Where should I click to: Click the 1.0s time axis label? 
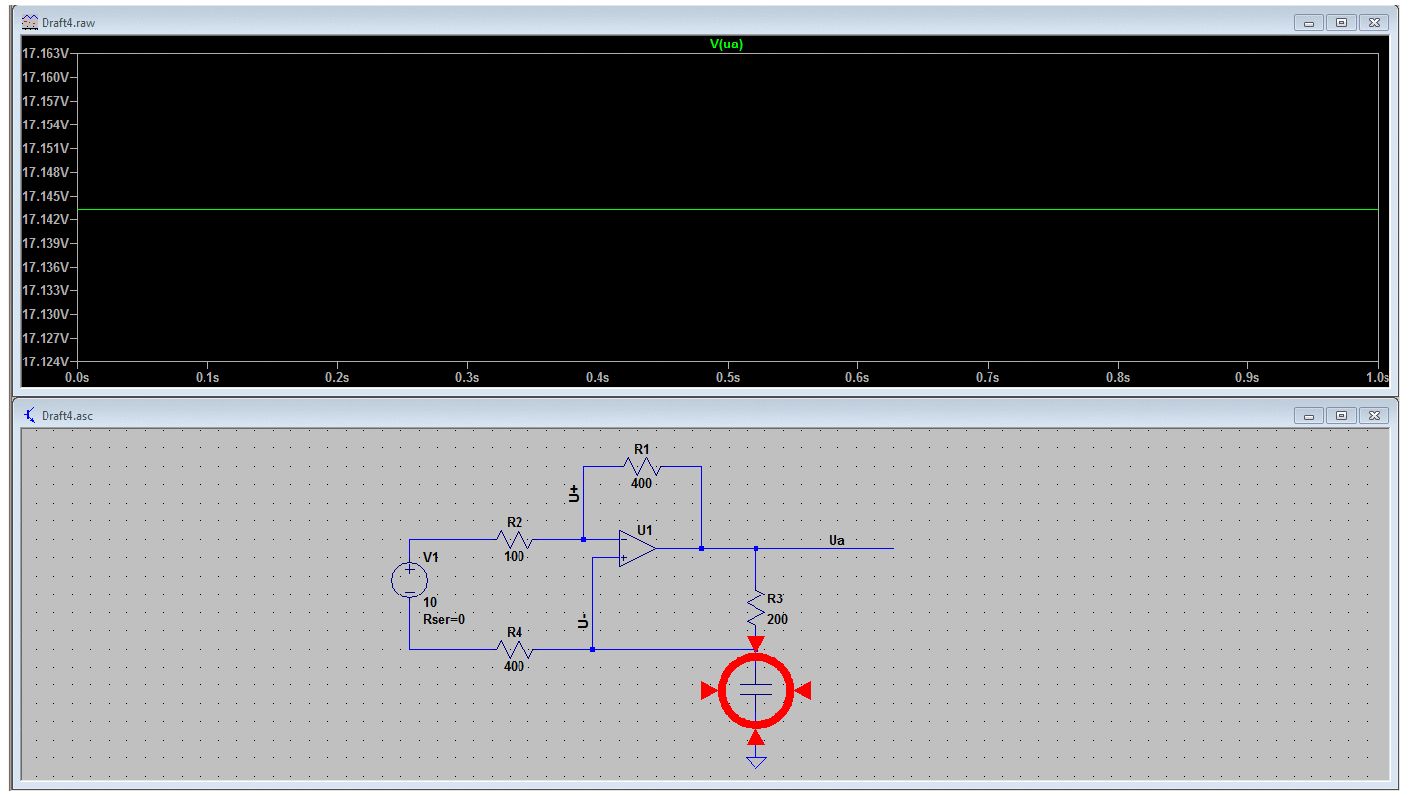1377,377
